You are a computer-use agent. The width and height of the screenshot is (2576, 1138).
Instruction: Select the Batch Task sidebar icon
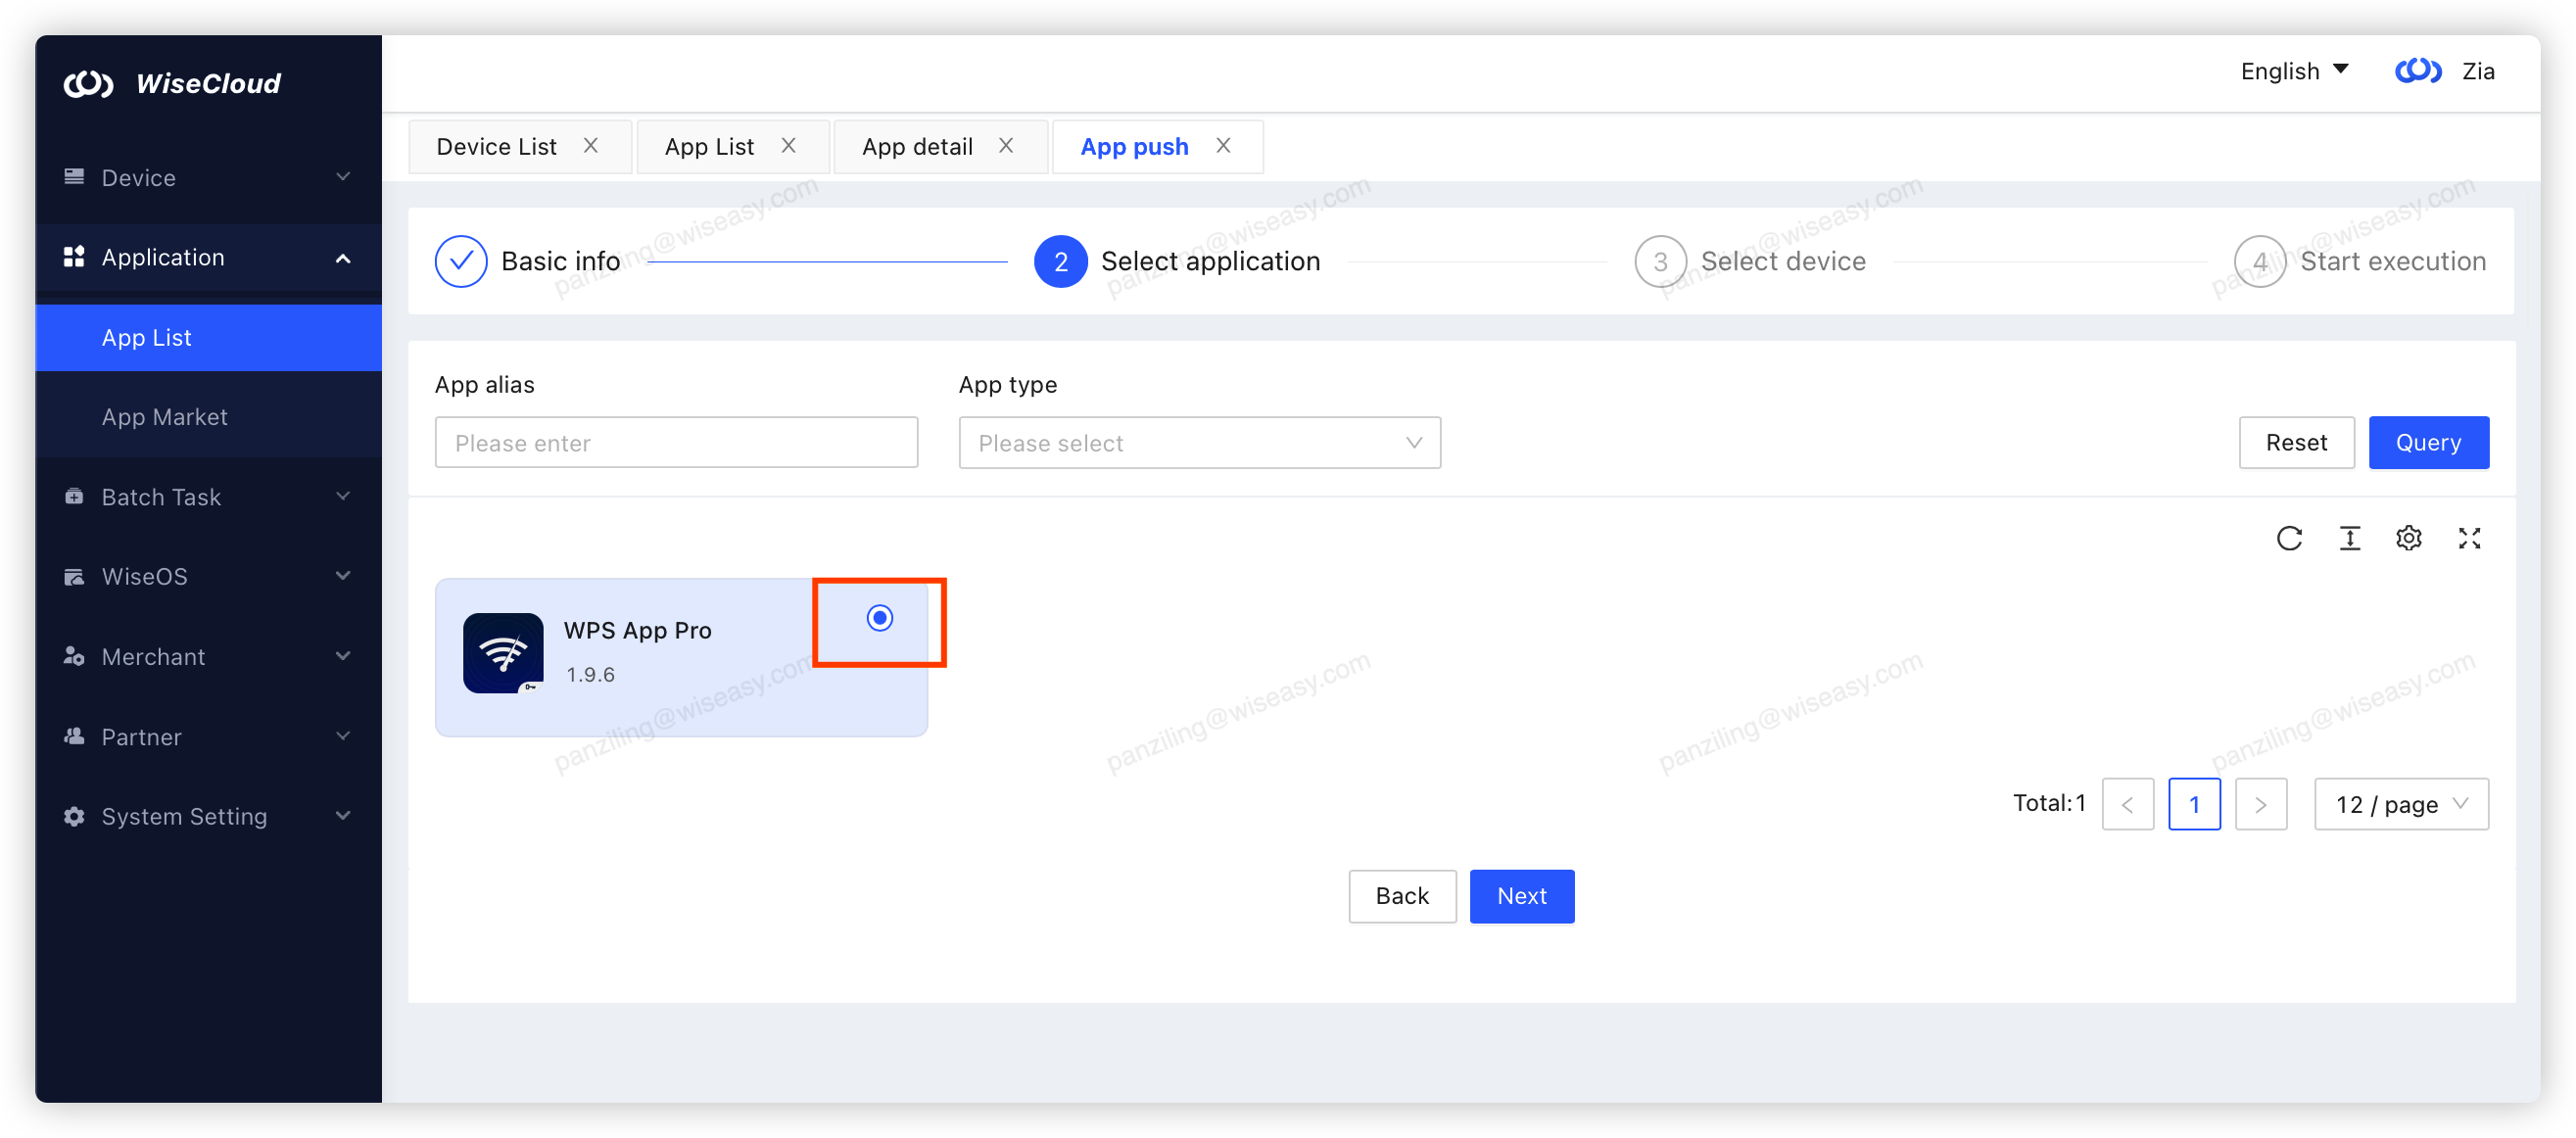click(x=74, y=496)
